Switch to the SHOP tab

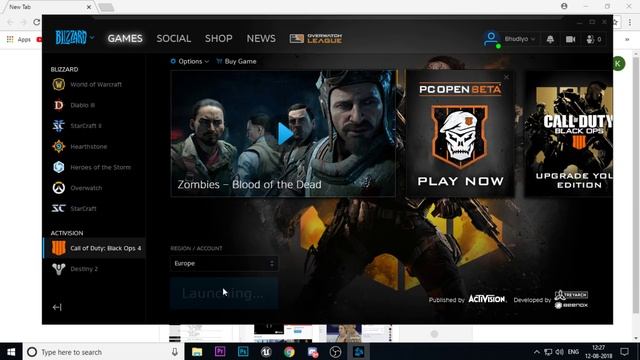[218, 39]
